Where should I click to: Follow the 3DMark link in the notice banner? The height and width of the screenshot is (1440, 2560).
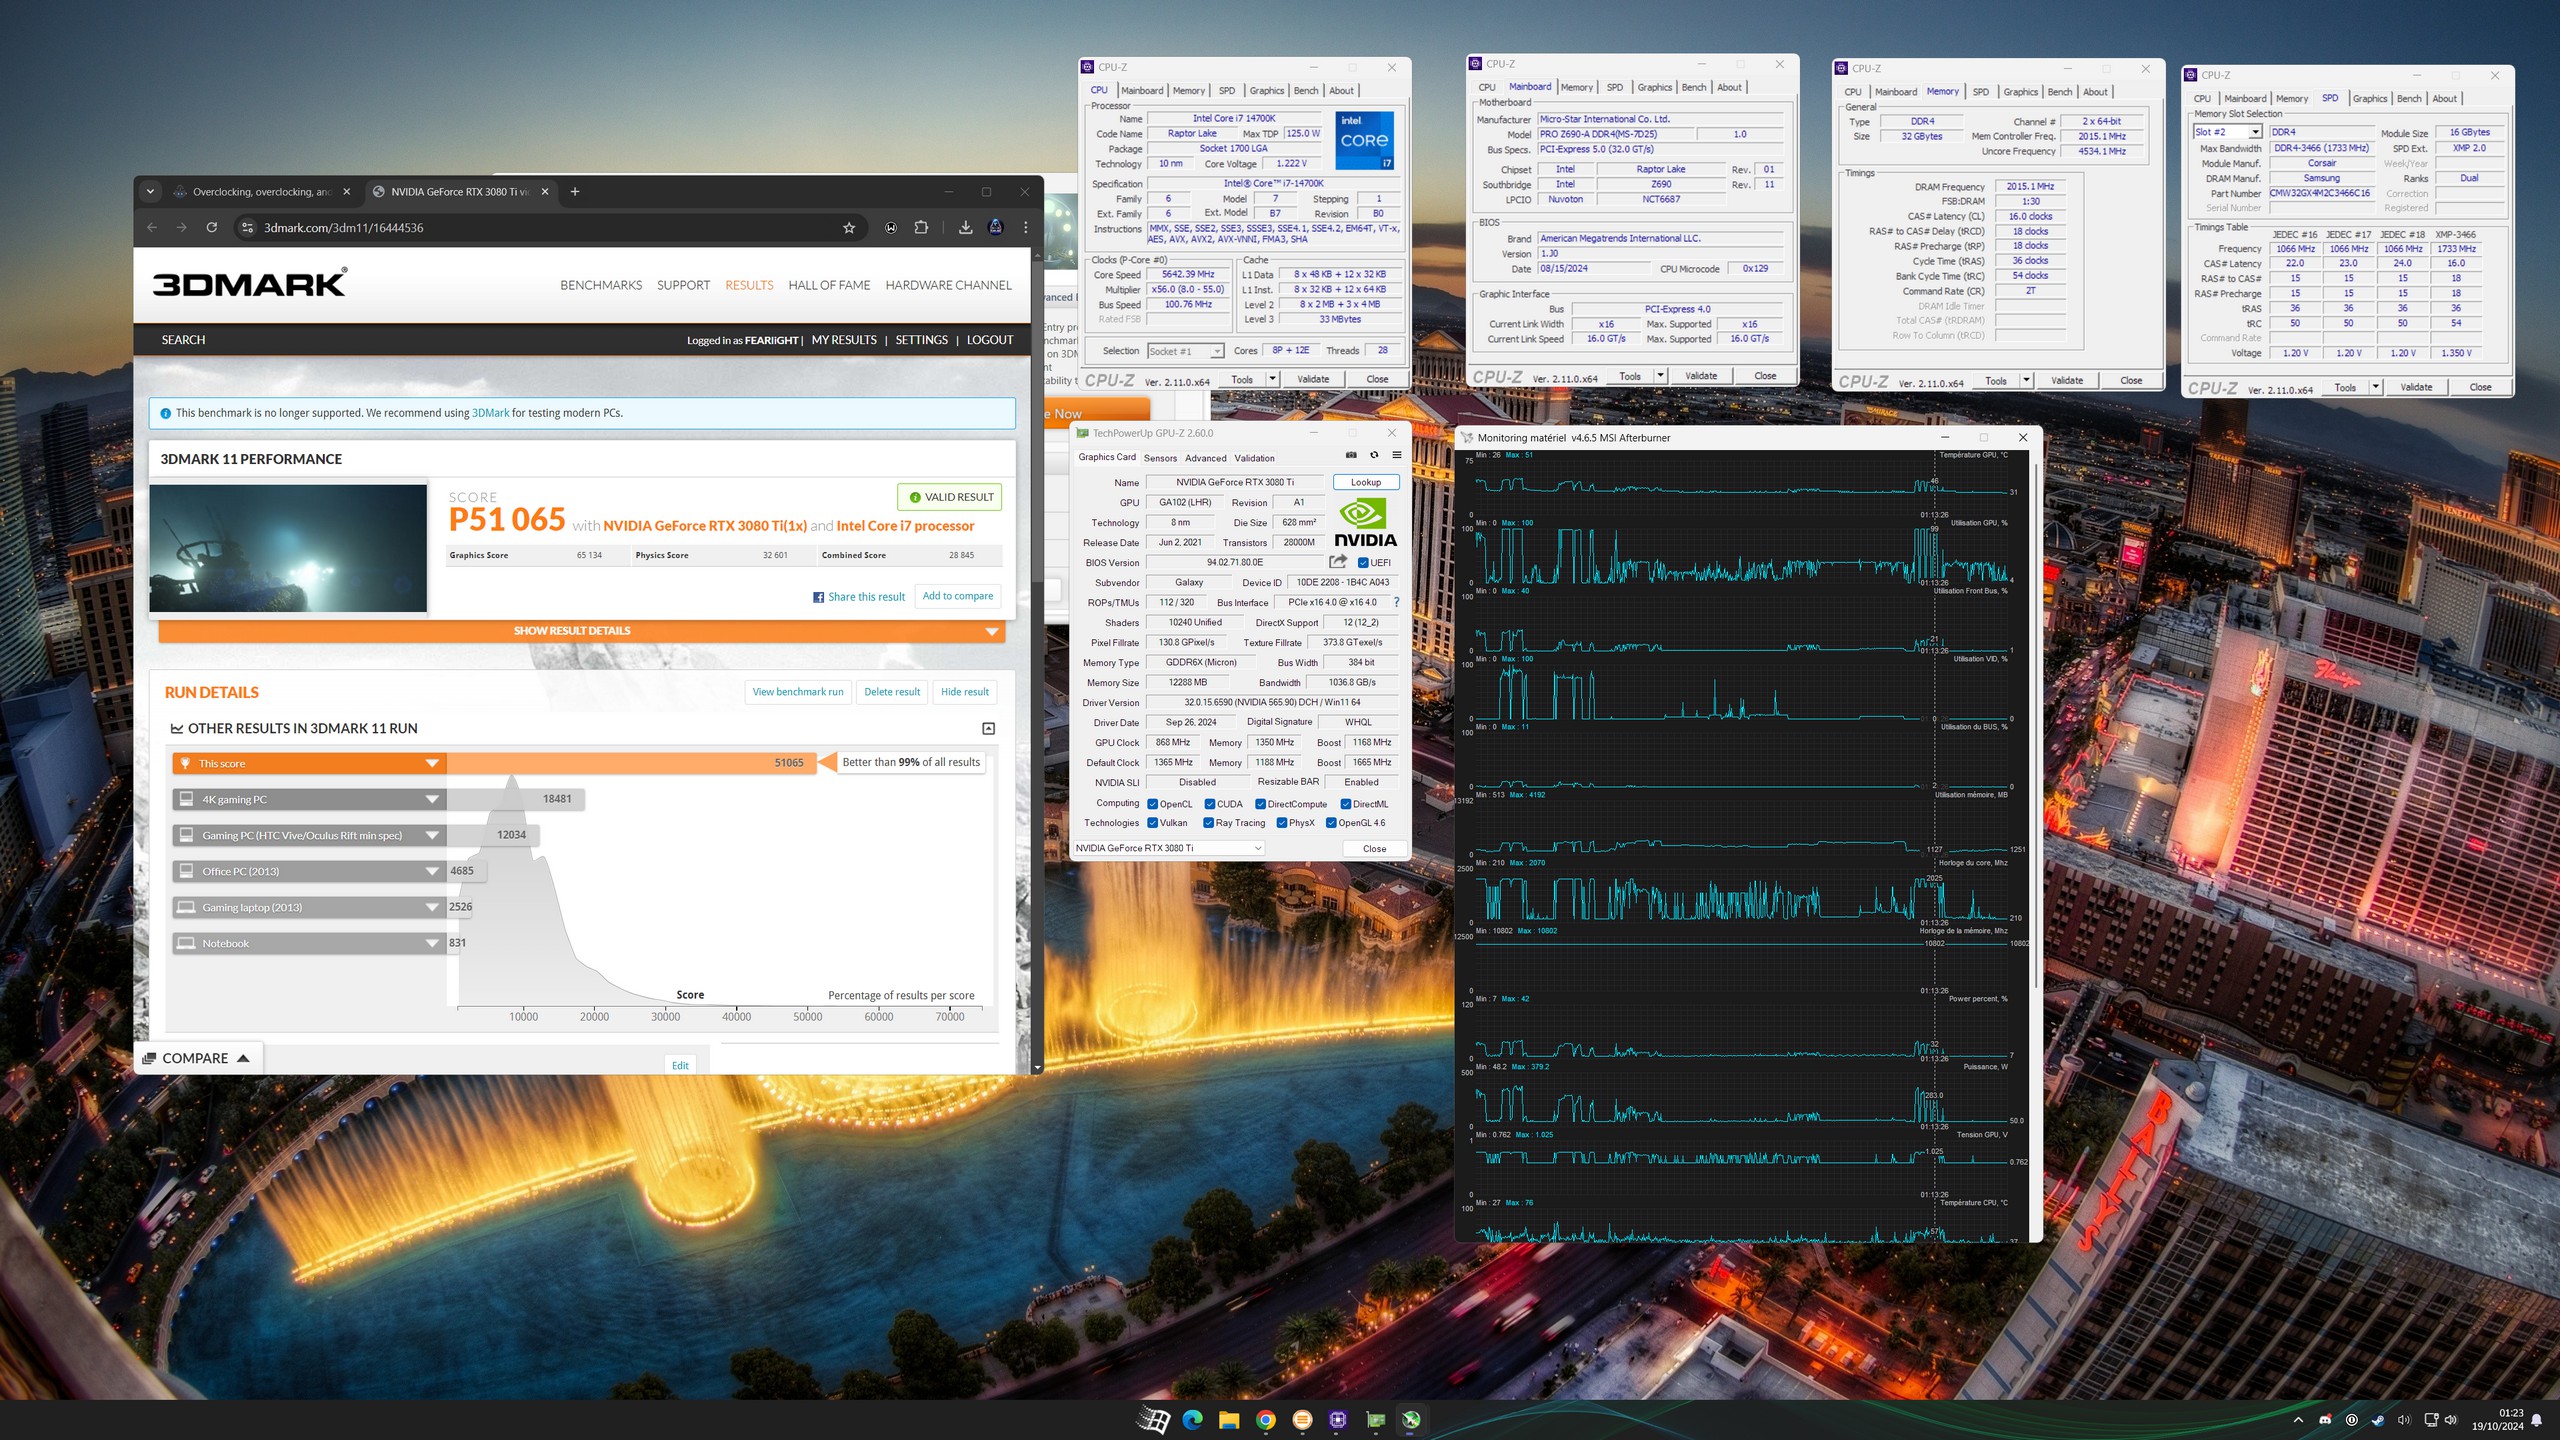point(490,413)
